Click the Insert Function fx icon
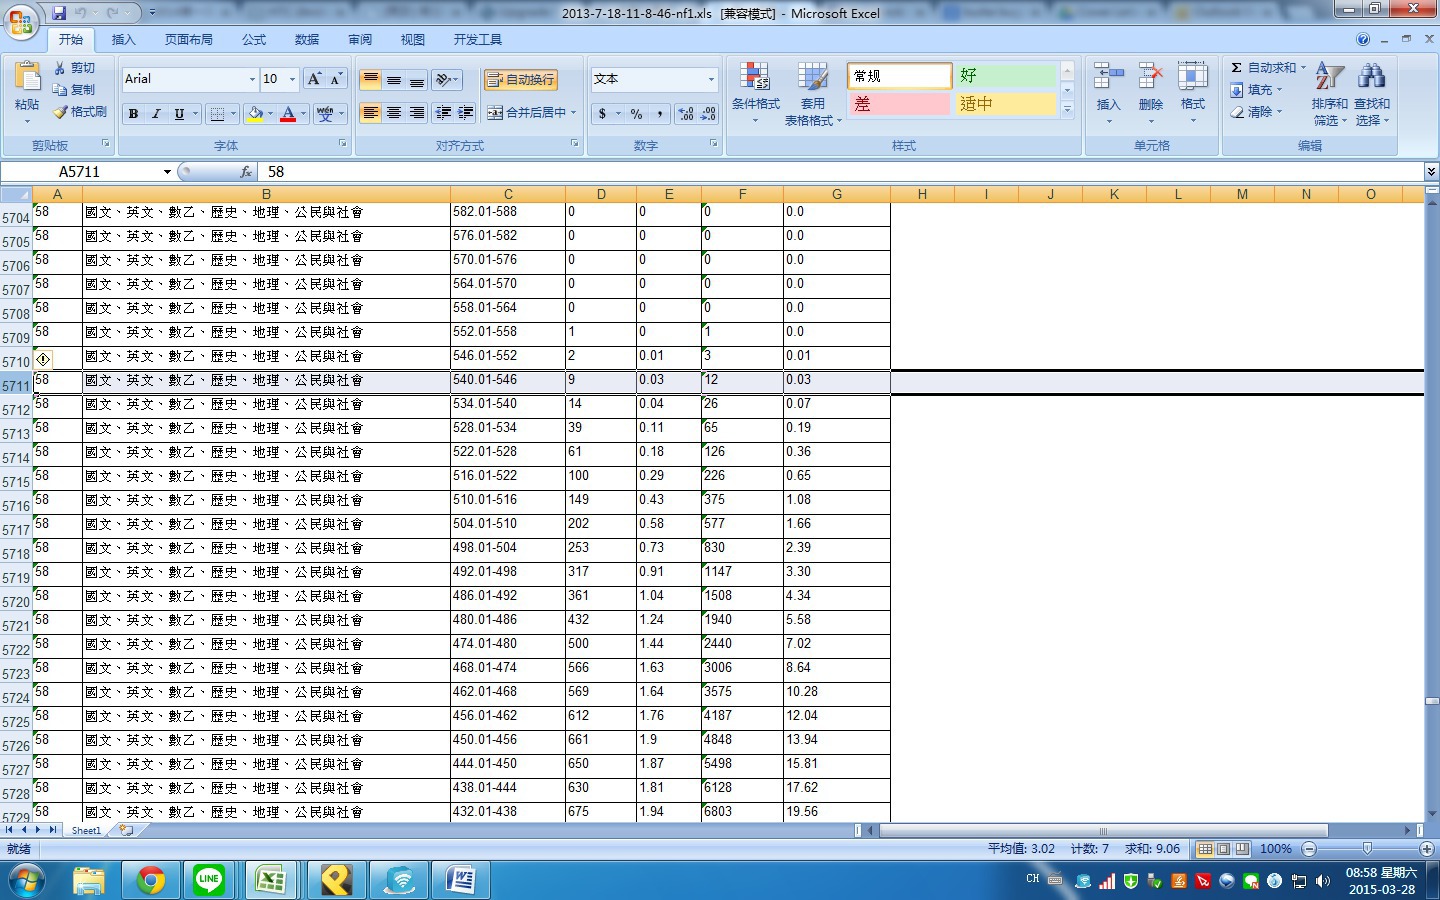The width and height of the screenshot is (1440, 900). click(246, 172)
